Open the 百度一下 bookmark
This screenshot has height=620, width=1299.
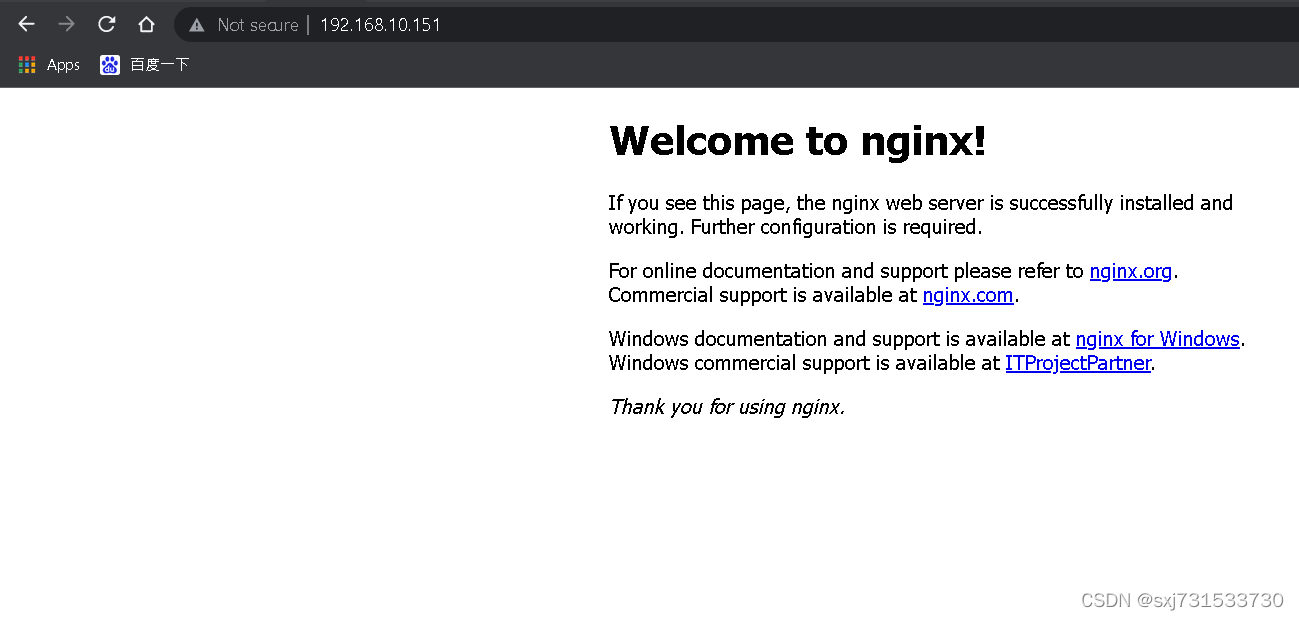click(145, 65)
